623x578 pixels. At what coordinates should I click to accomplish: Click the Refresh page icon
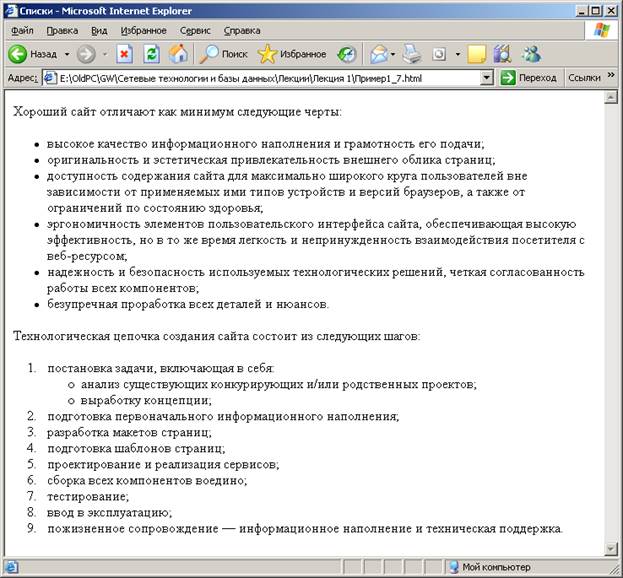pos(151,54)
